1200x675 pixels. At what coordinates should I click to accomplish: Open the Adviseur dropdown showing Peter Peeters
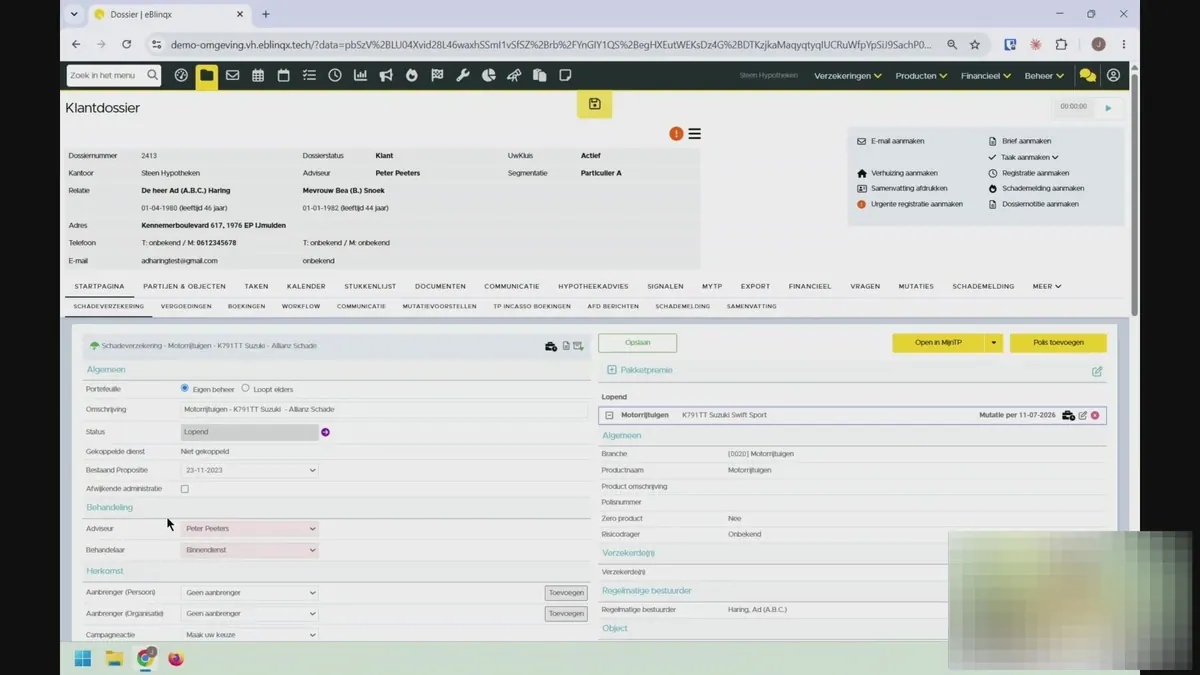pyautogui.click(x=249, y=529)
